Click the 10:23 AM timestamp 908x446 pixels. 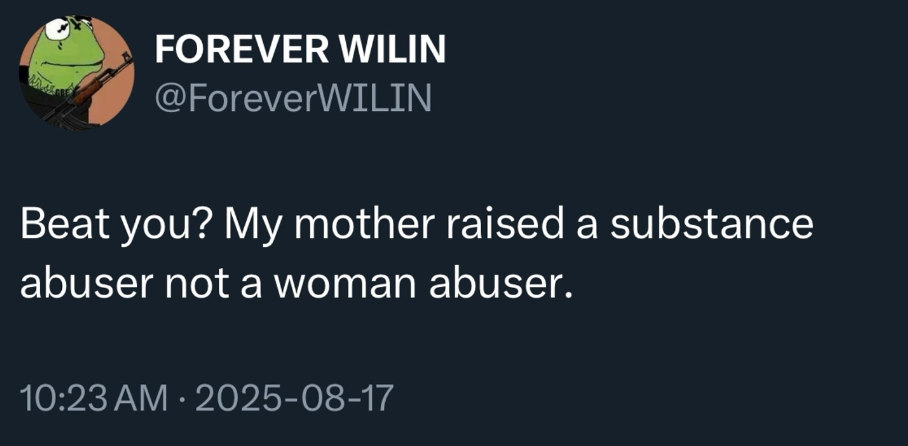(93, 399)
